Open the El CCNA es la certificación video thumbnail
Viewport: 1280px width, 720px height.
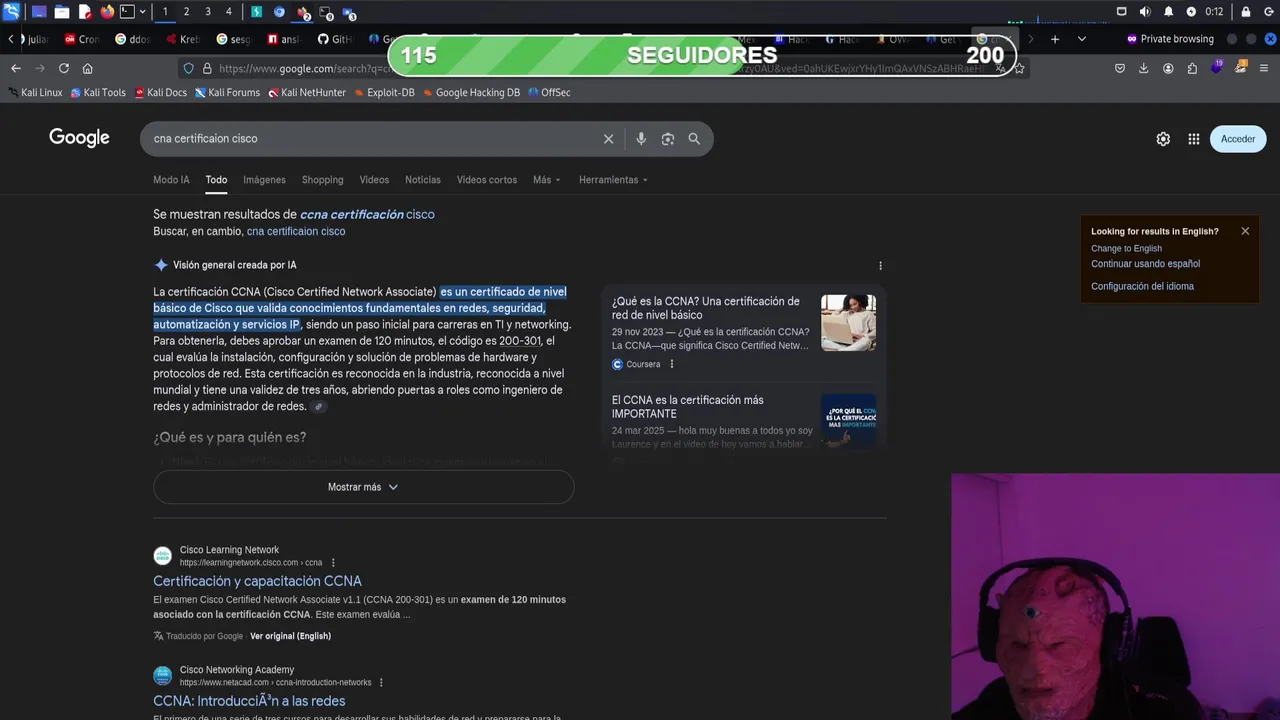pos(848,421)
